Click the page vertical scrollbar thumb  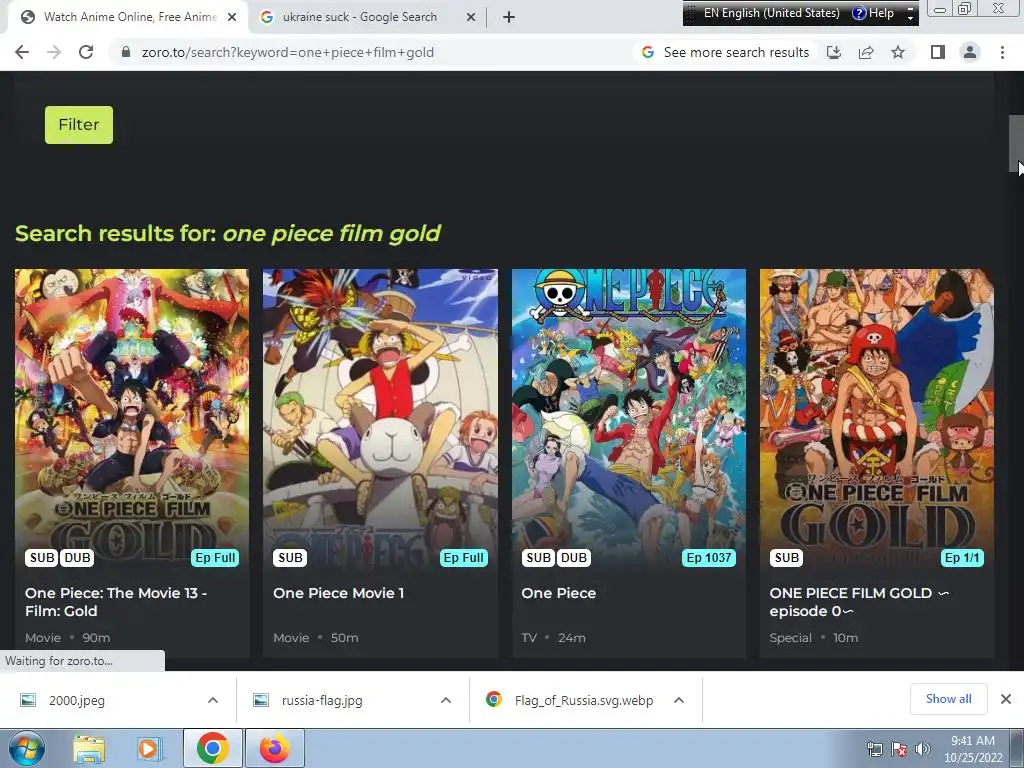click(x=1016, y=144)
